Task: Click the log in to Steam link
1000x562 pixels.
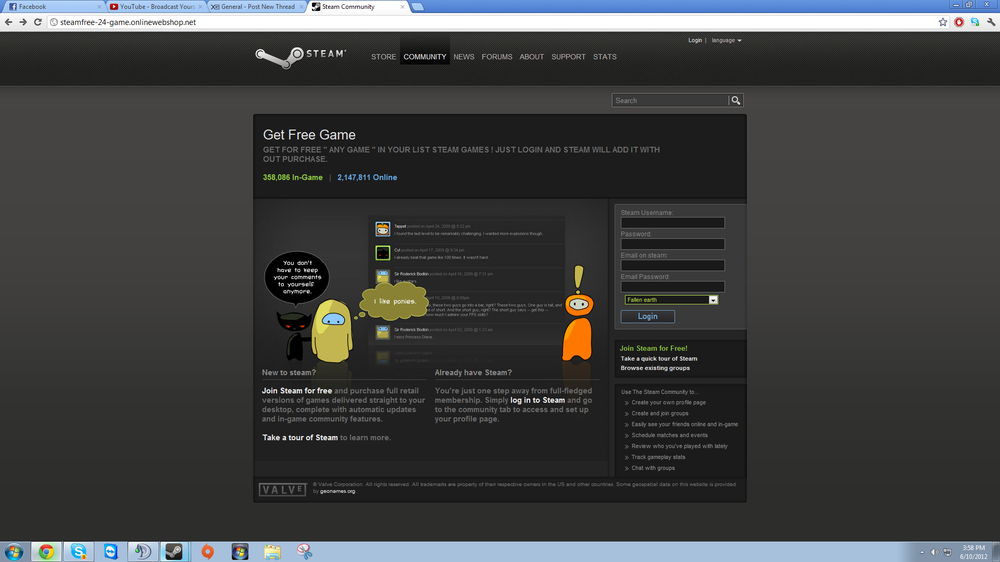Action: [537, 401]
